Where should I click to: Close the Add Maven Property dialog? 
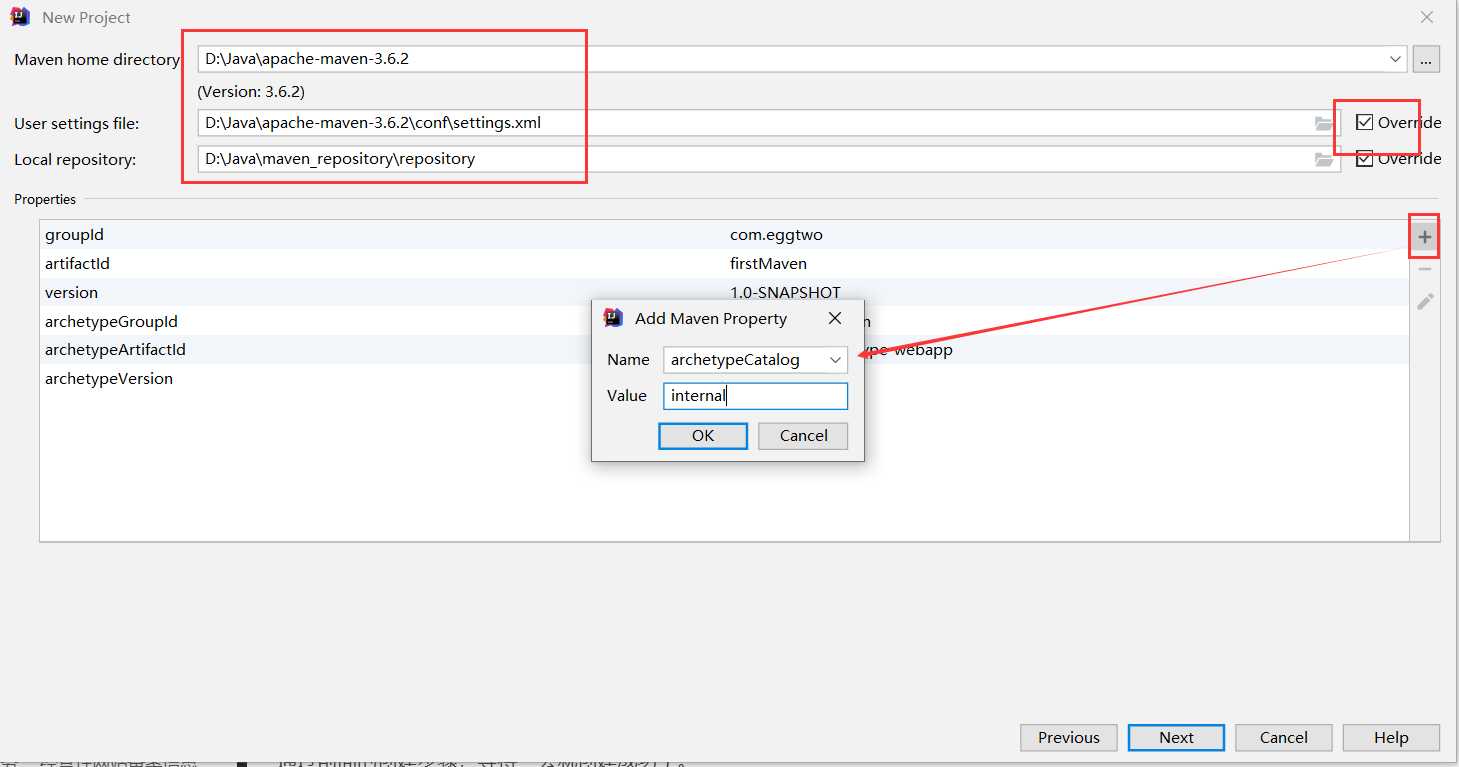[835, 318]
